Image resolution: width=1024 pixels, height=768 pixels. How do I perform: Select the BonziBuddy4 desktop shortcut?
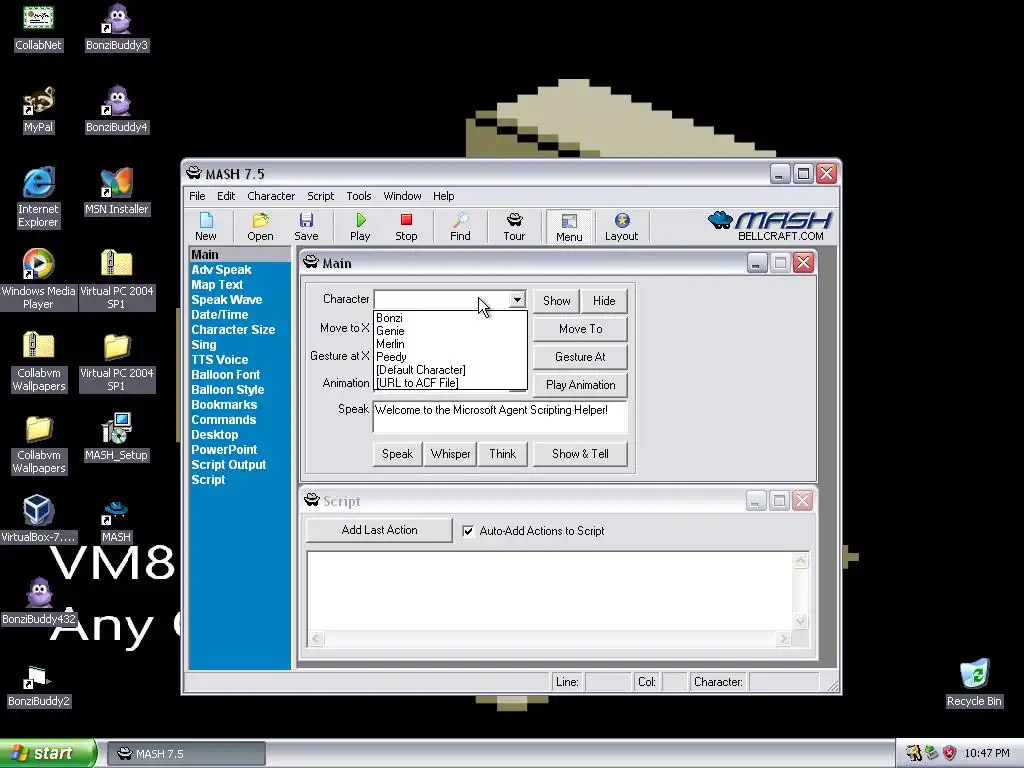point(117,109)
